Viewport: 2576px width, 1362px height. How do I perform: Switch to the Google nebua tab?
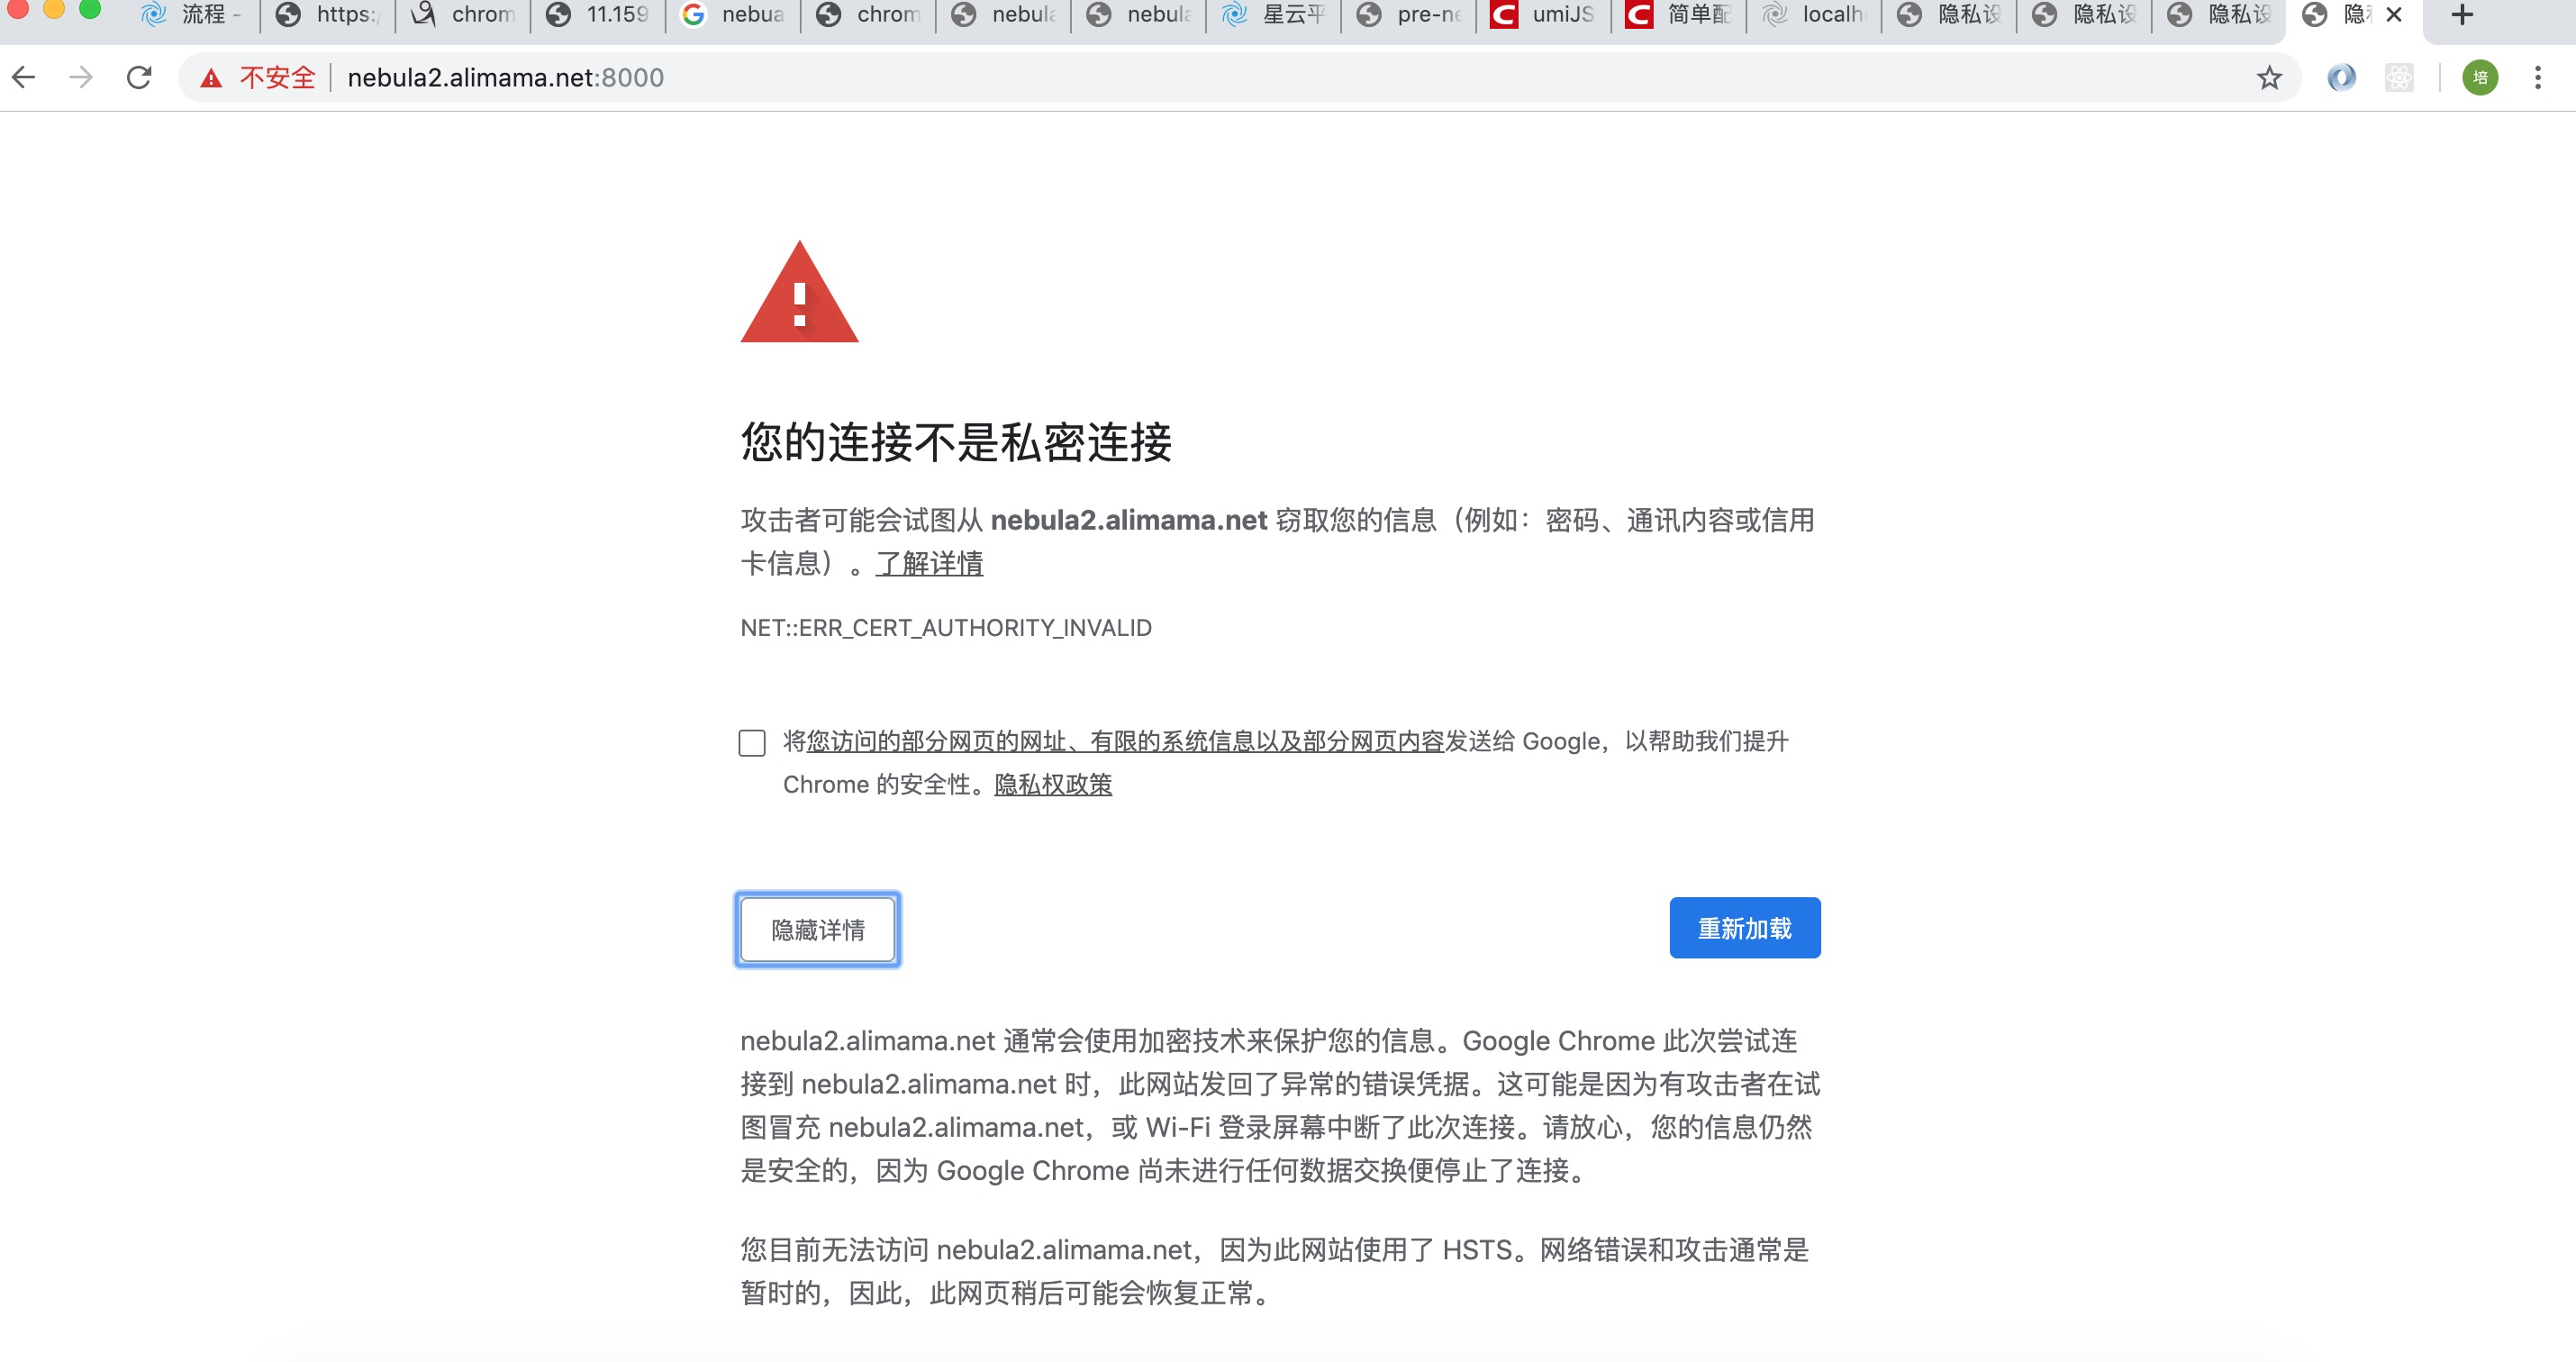pyautogui.click(x=733, y=14)
